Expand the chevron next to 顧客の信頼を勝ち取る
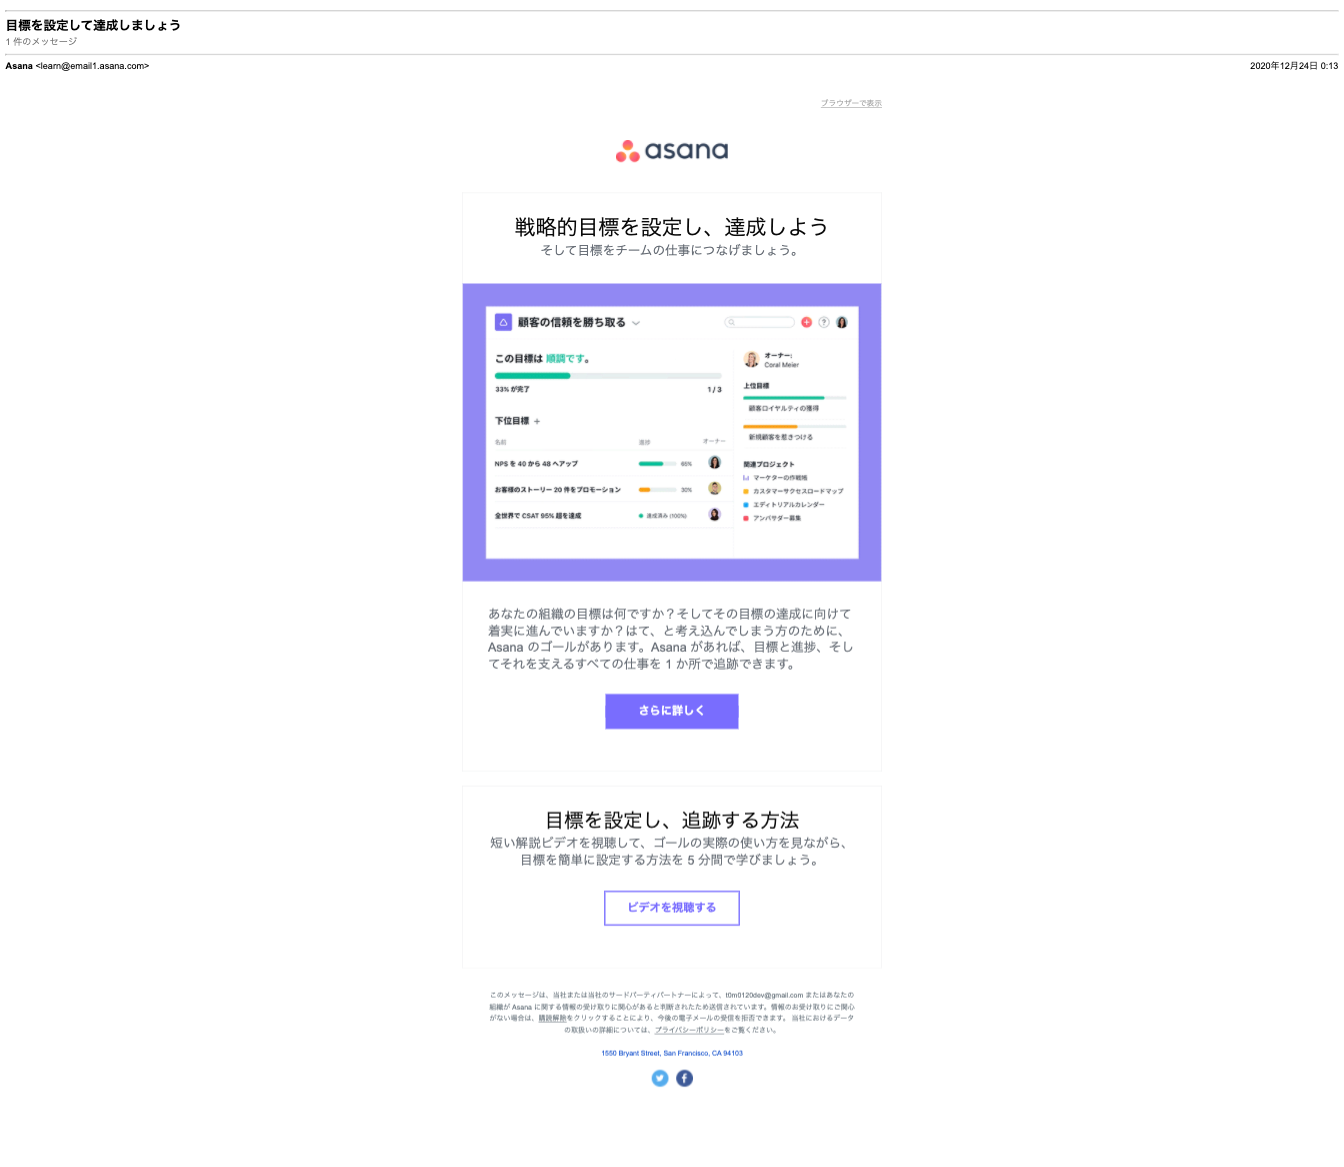This screenshot has height=1167, width=1344. click(x=636, y=323)
